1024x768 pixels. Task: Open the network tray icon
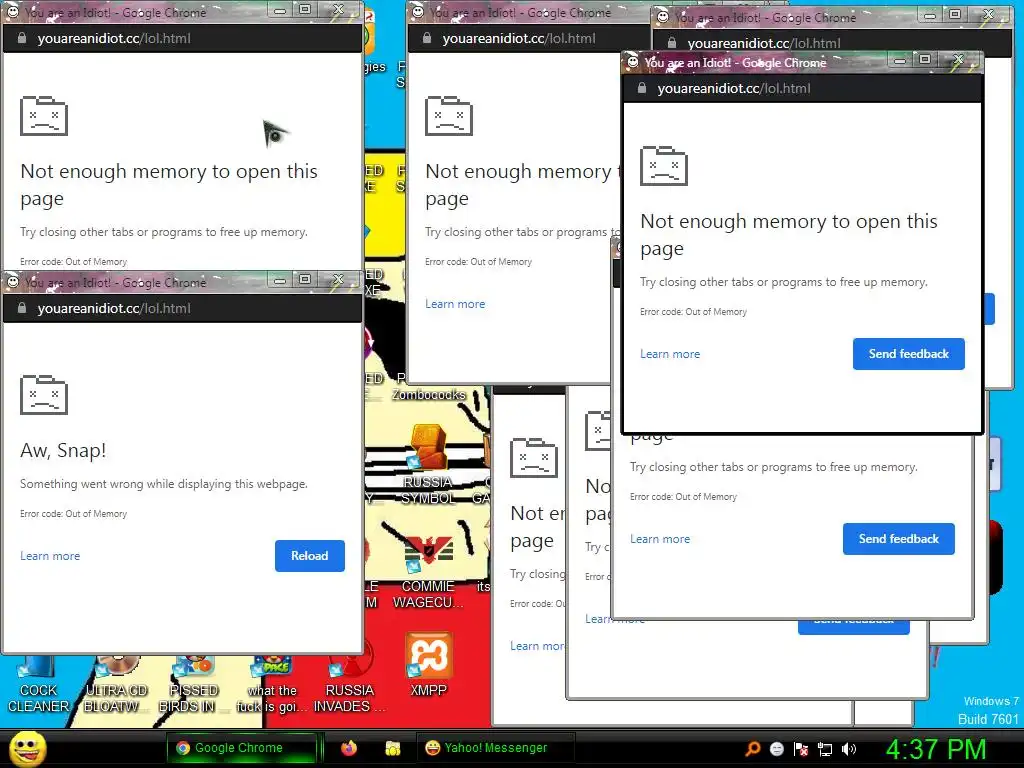pyautogui.click(x=825, y=749)
